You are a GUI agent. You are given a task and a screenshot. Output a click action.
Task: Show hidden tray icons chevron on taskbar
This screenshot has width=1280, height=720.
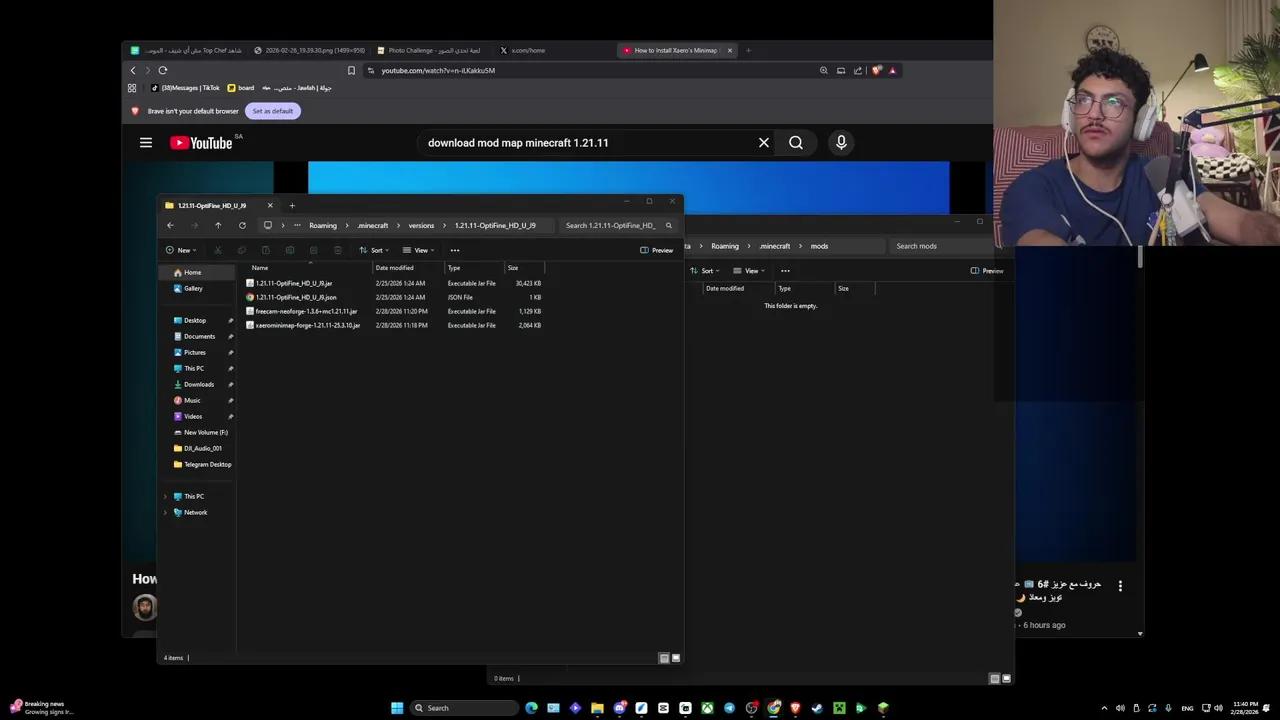1104,708
